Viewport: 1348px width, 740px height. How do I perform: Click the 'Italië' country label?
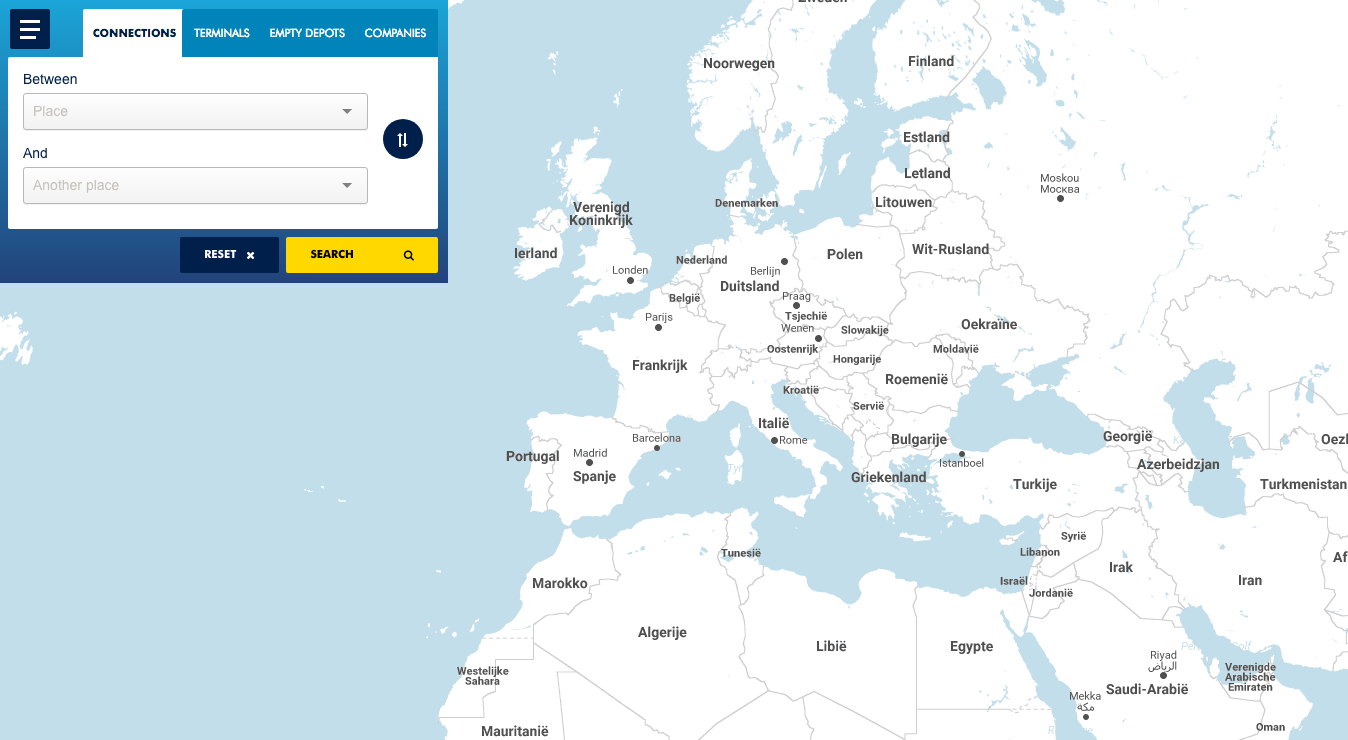(774, 424)
